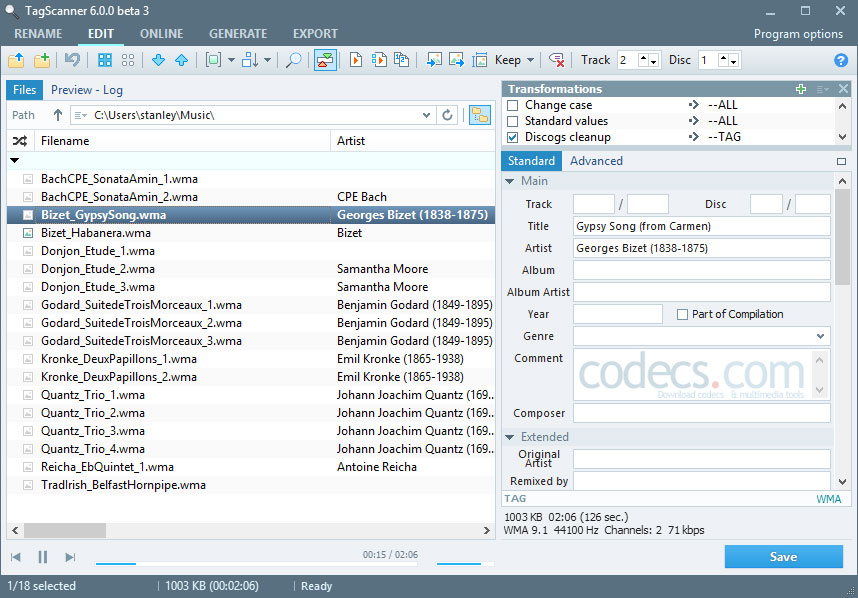Skip to next track

(x=70, y=557)
